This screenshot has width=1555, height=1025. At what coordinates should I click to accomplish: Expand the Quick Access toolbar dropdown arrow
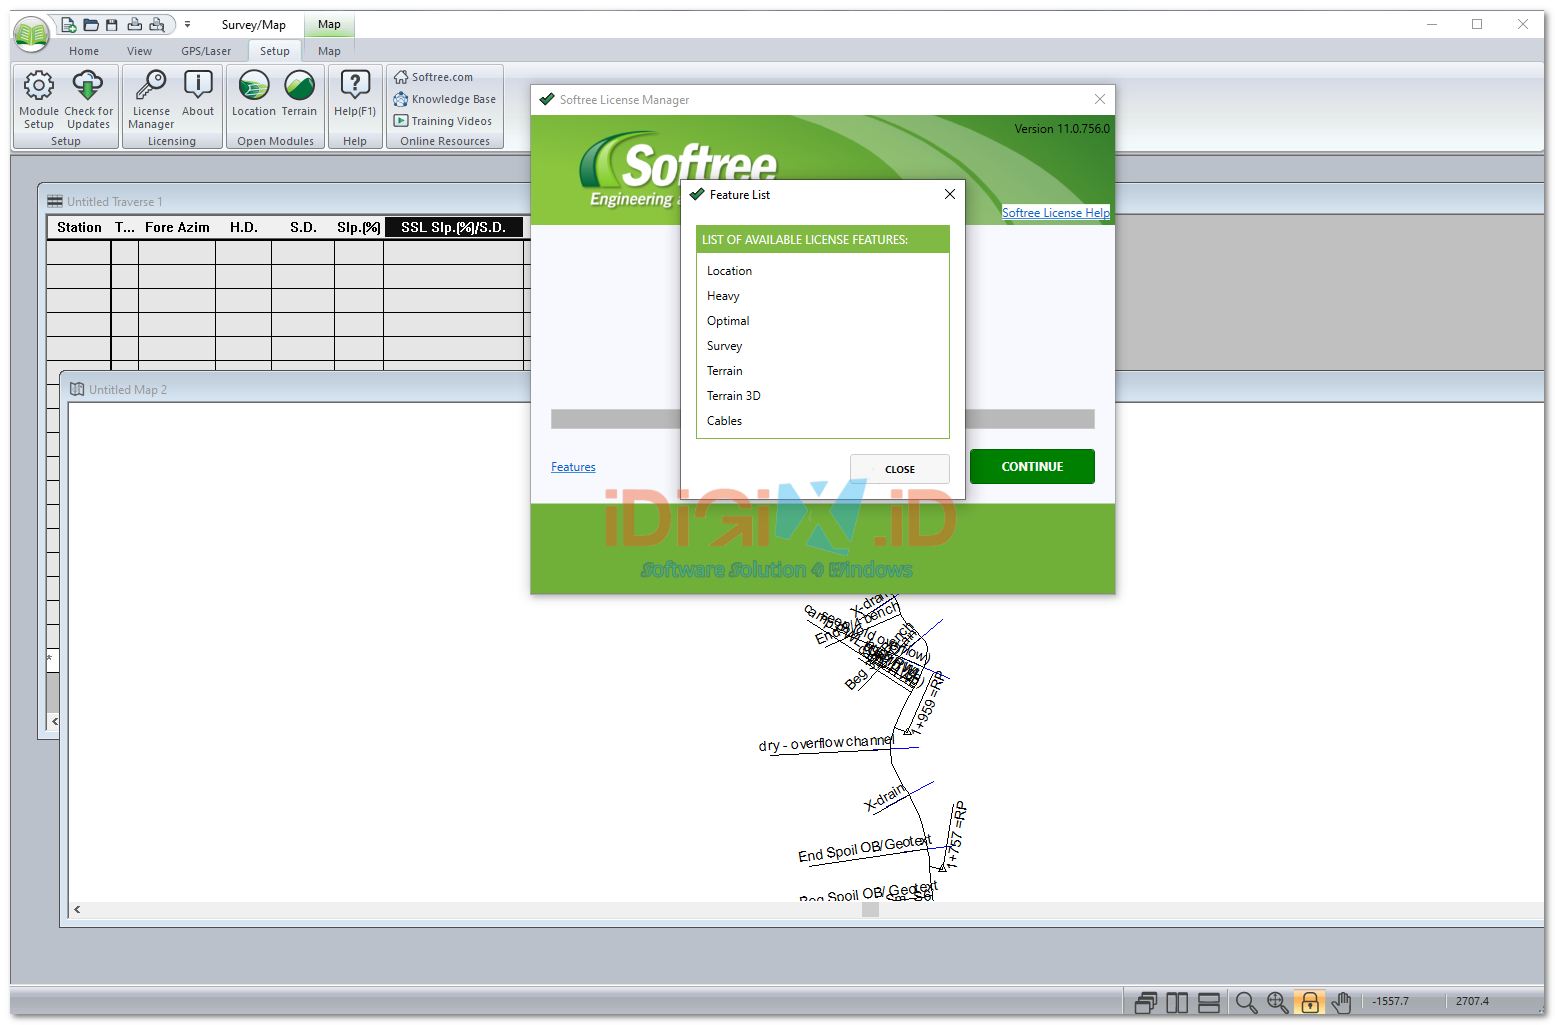(x=187, y=24)
